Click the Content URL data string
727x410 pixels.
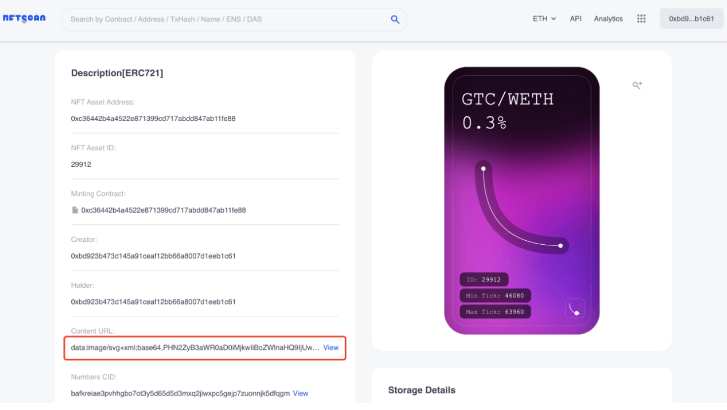coord(195,347)
